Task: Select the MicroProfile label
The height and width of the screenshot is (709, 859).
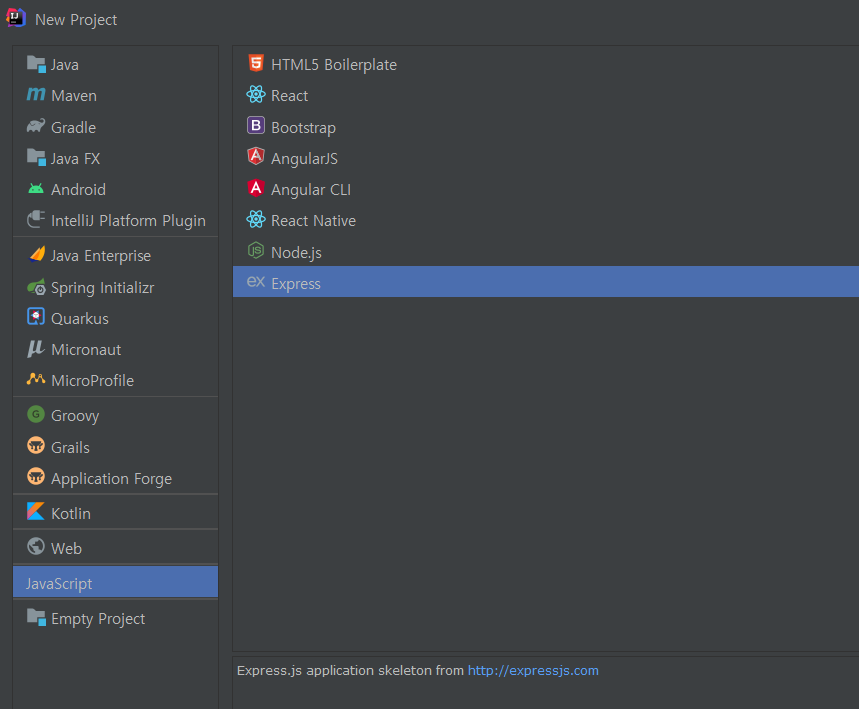Action: 93,381
